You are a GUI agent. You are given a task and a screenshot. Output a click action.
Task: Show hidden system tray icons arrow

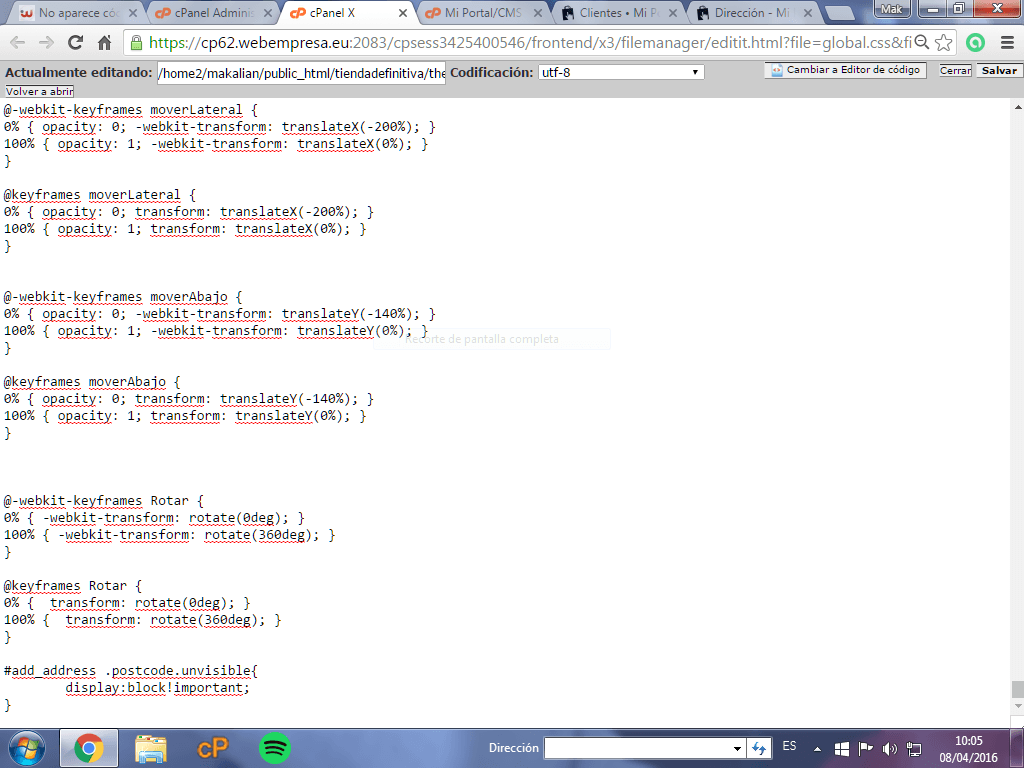(x=817, y=749)
